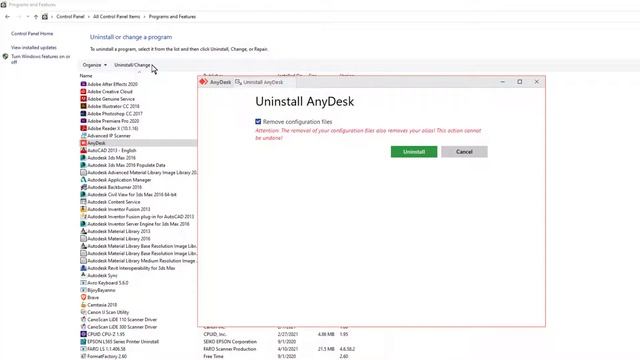Click Programs and Features breadcrumb

[x=172, y=17]
